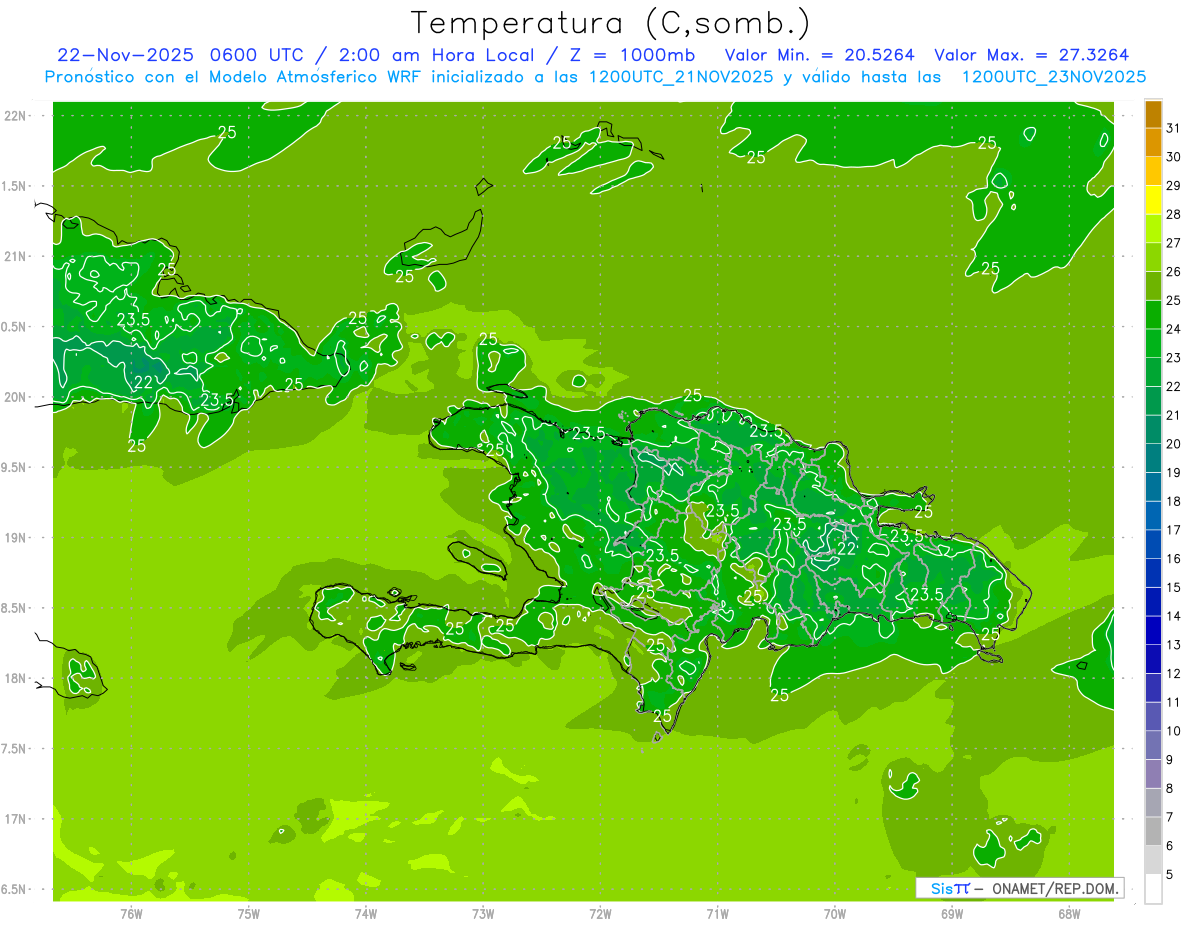Click the "76W" longitude axis label
Screen dimensions: 1200x927
click(131, 913)
